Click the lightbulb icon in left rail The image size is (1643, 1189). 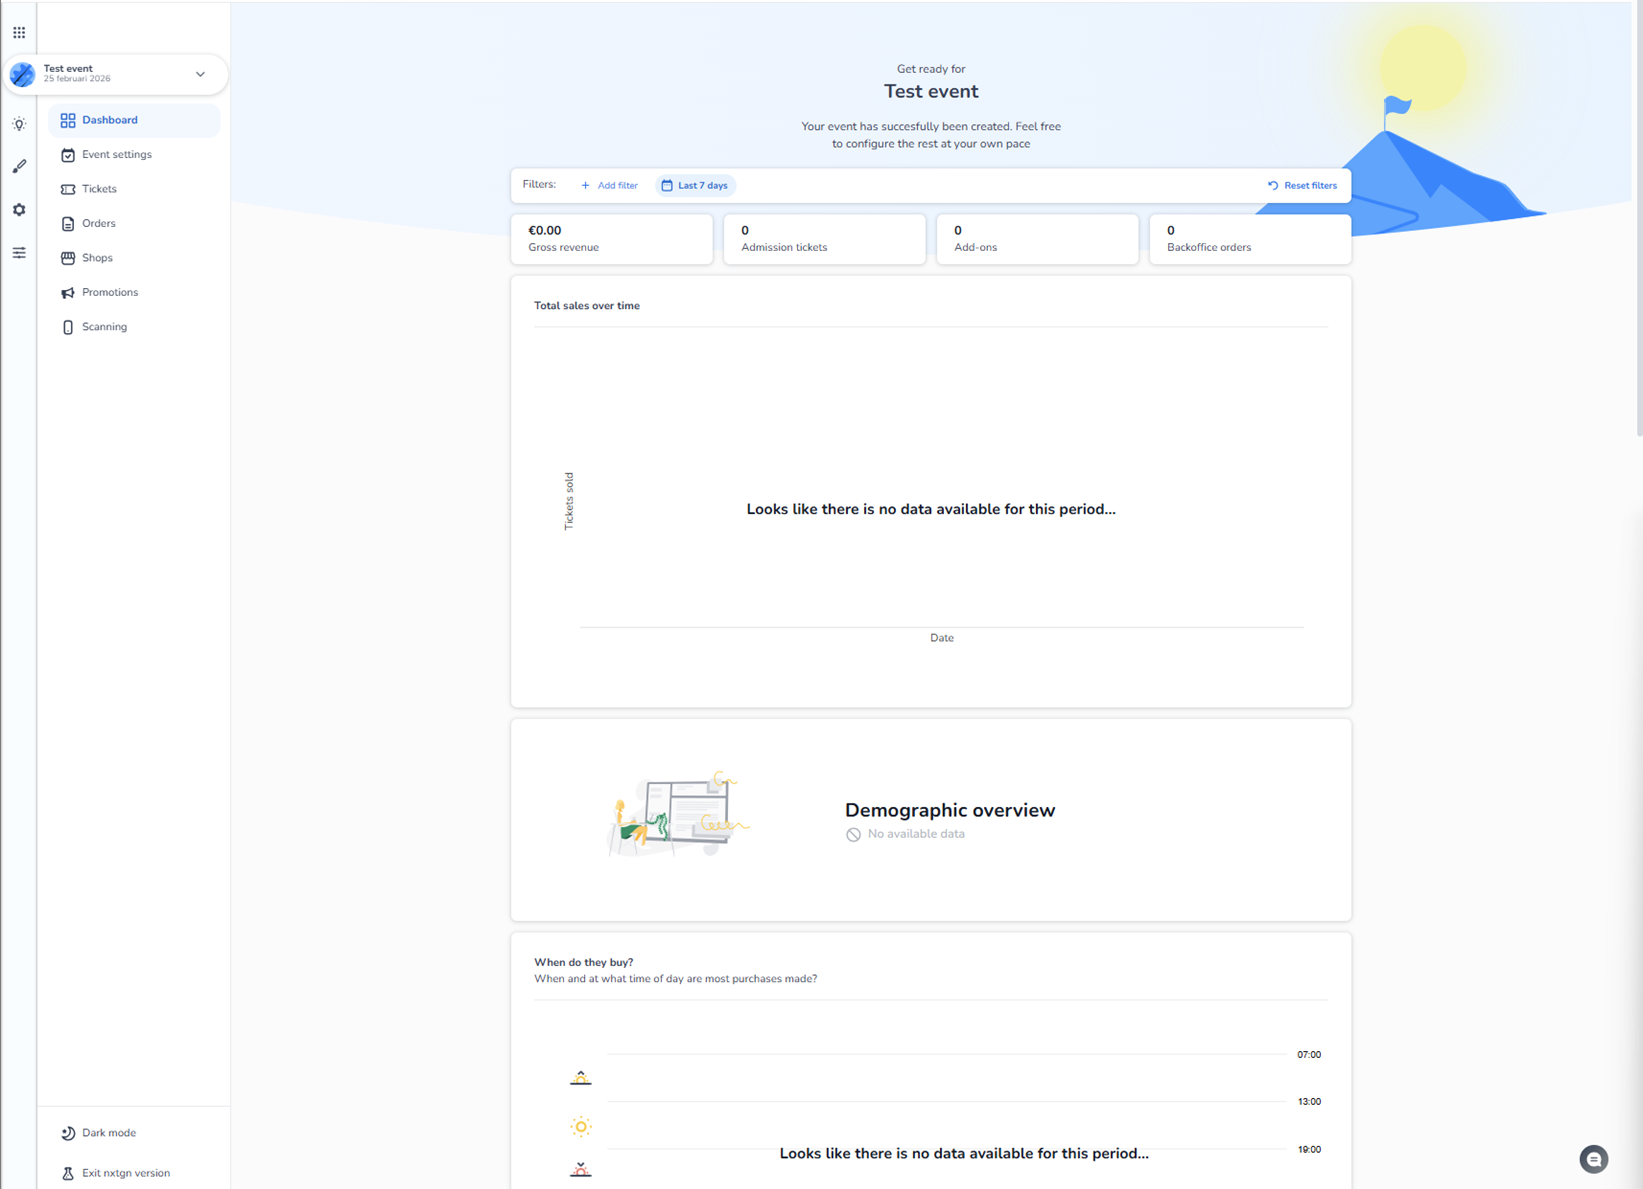tap(19, 124)
